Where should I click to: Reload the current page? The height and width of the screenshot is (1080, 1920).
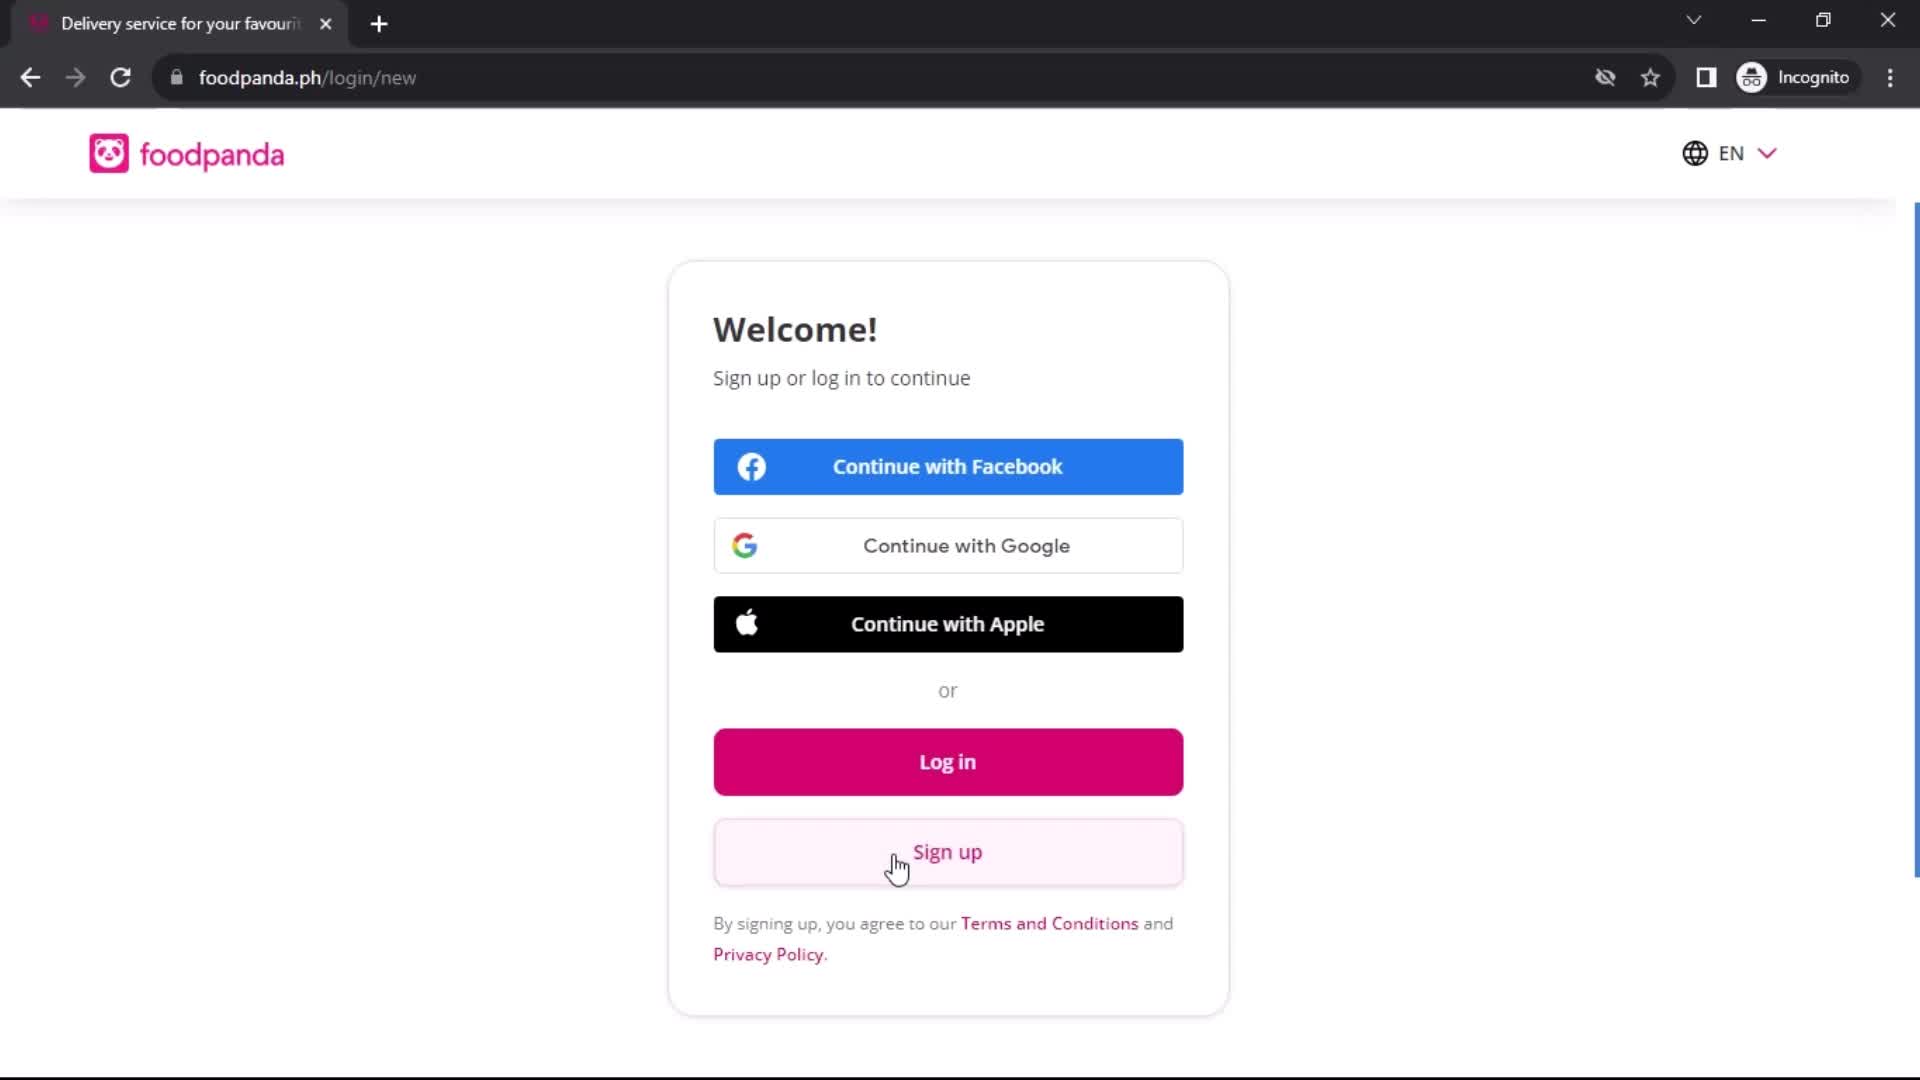coord(120,77)
